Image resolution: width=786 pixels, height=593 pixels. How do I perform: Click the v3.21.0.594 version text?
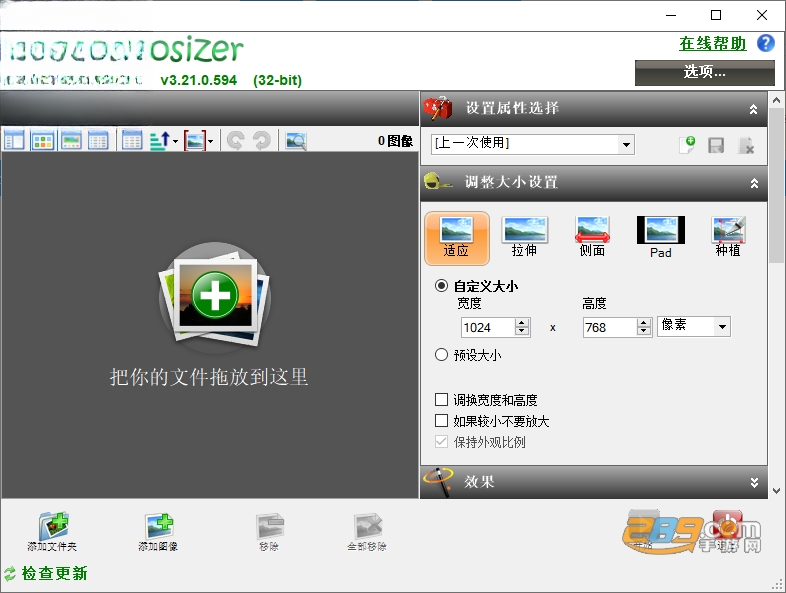199,80
